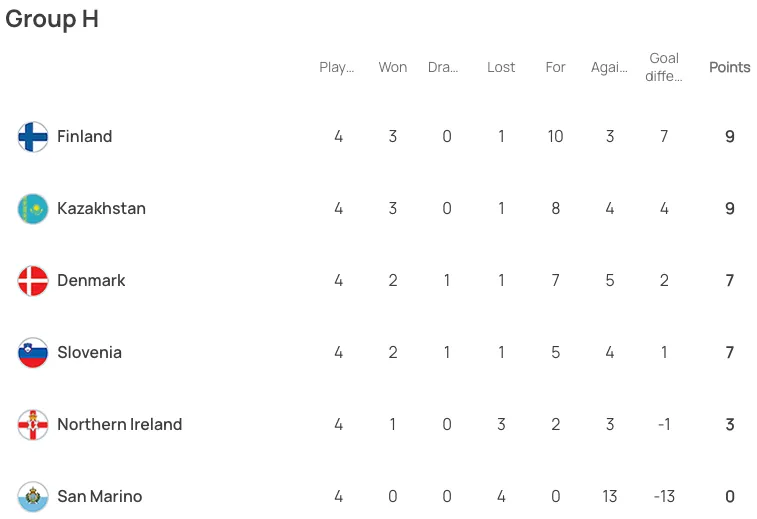Click the Kazakhstan flag icon
This screenshot has width=757, height=519.
coord(33,209)
